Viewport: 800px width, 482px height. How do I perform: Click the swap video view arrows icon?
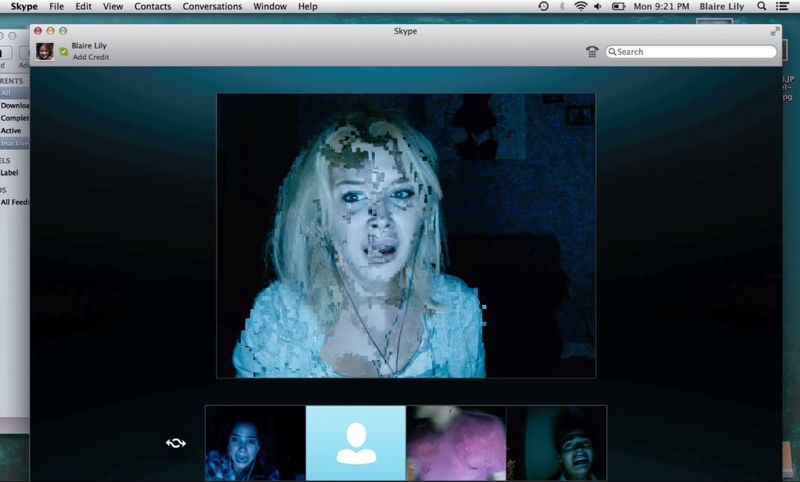point(176,443)
